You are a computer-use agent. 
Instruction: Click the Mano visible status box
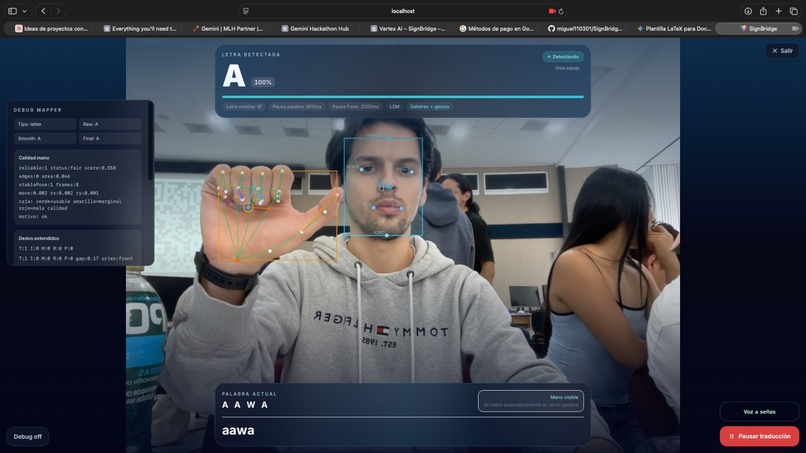(530, 401)
